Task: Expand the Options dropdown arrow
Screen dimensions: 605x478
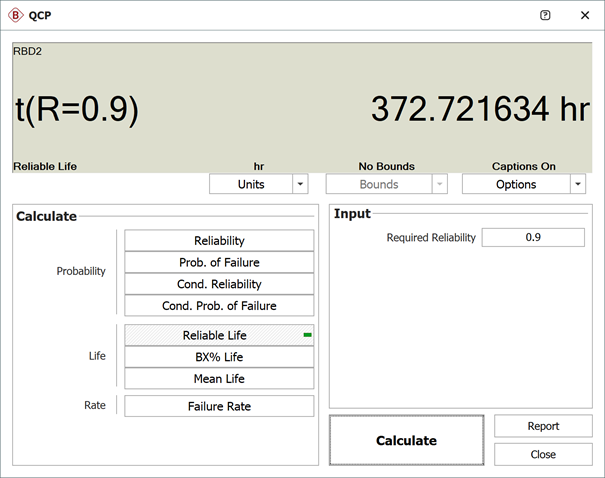Action: (x=577, y=184)
